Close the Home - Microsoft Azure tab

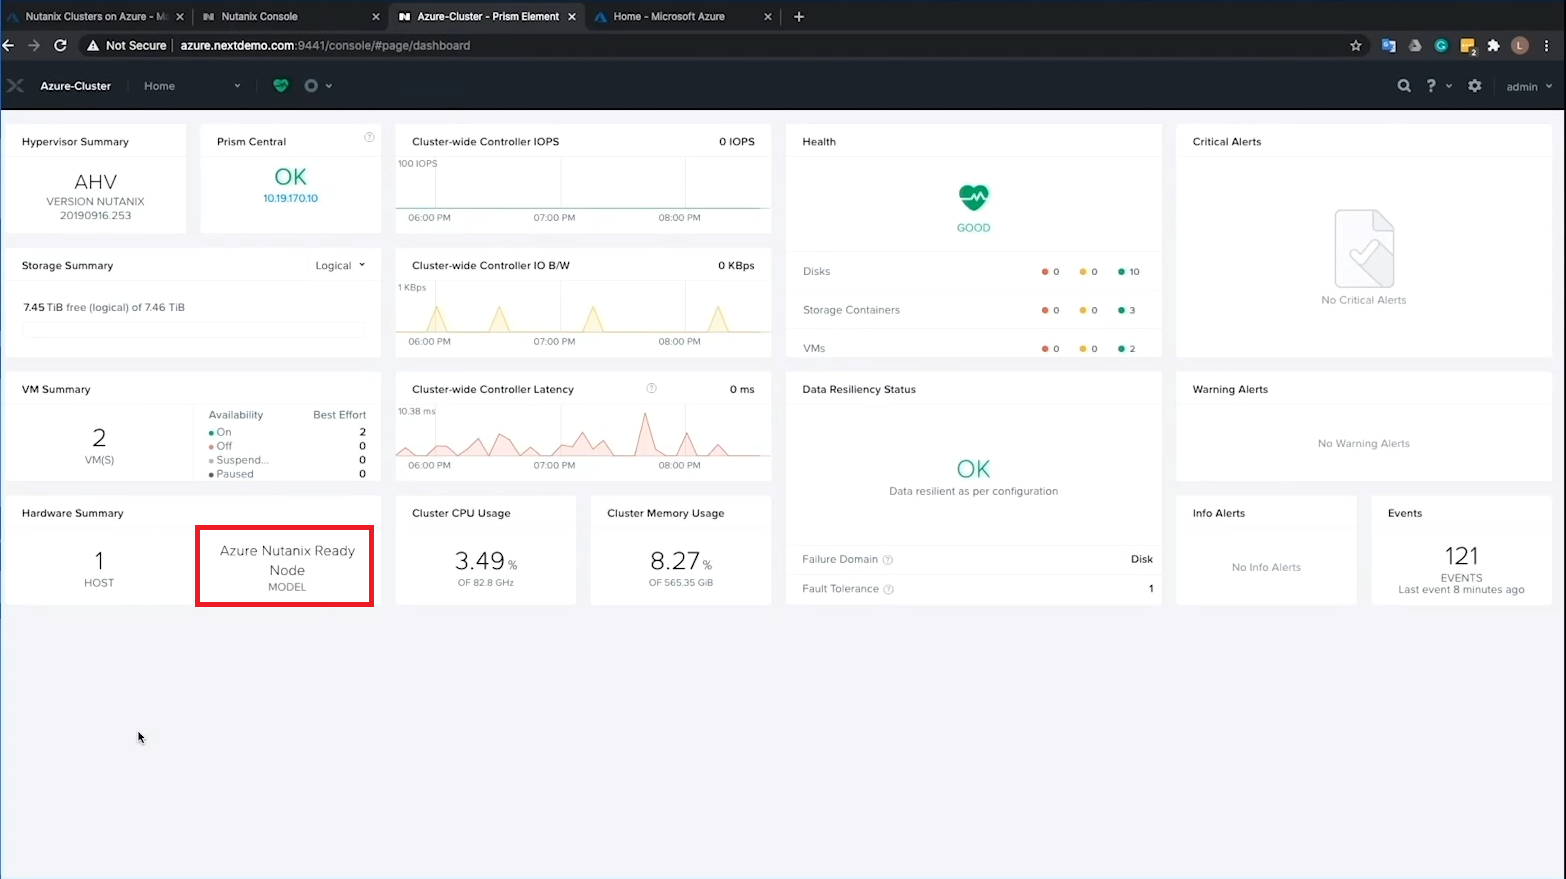768,17
